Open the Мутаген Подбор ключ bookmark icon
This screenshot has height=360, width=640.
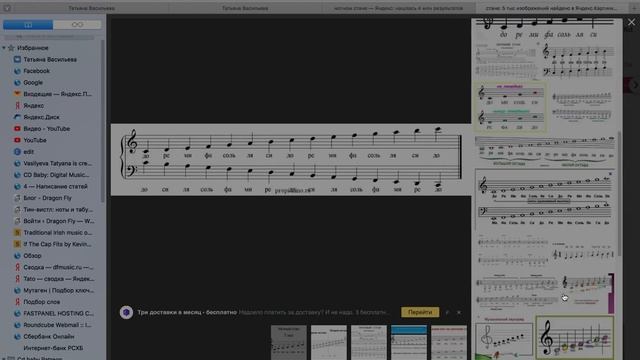(17, 291)
